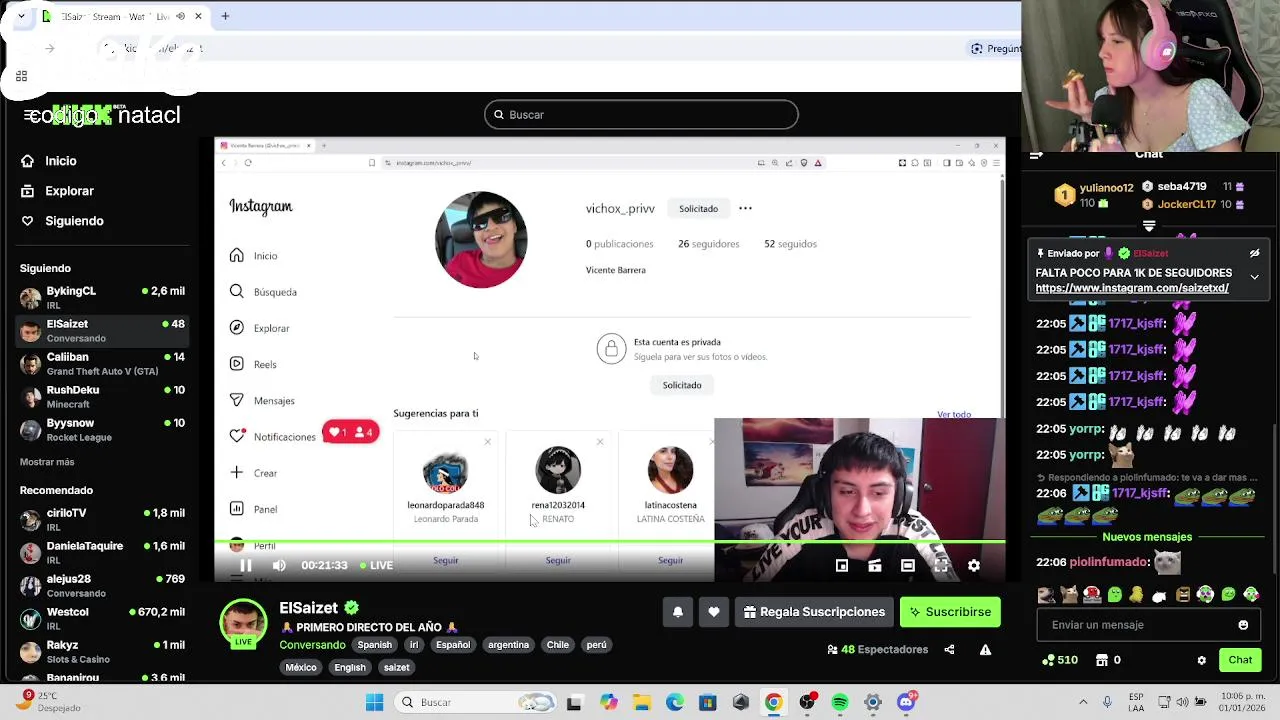Open the browser tab list dropdown
This screenshot has height=720, width=1280.
coord(21,16)
